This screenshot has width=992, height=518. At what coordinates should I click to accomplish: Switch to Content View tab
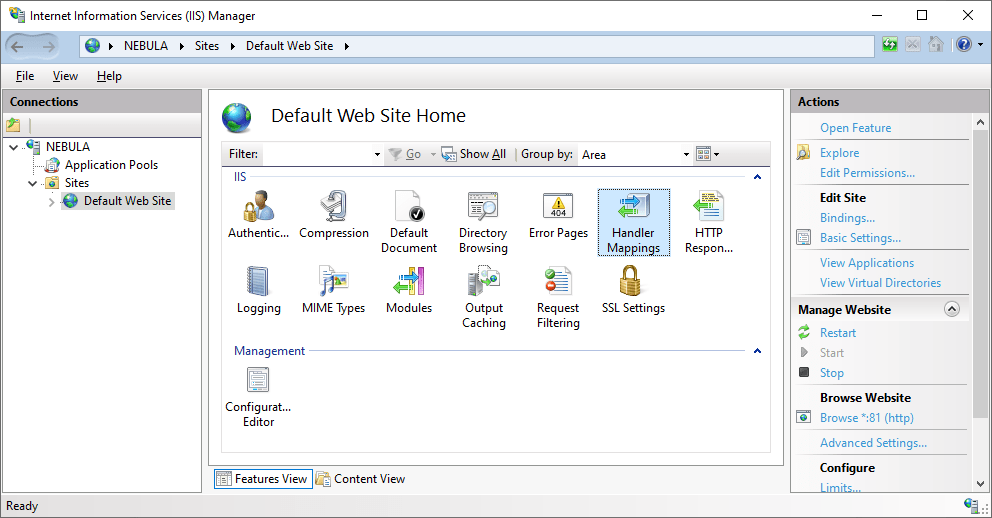pyautogui.click(x=360, y=479)
